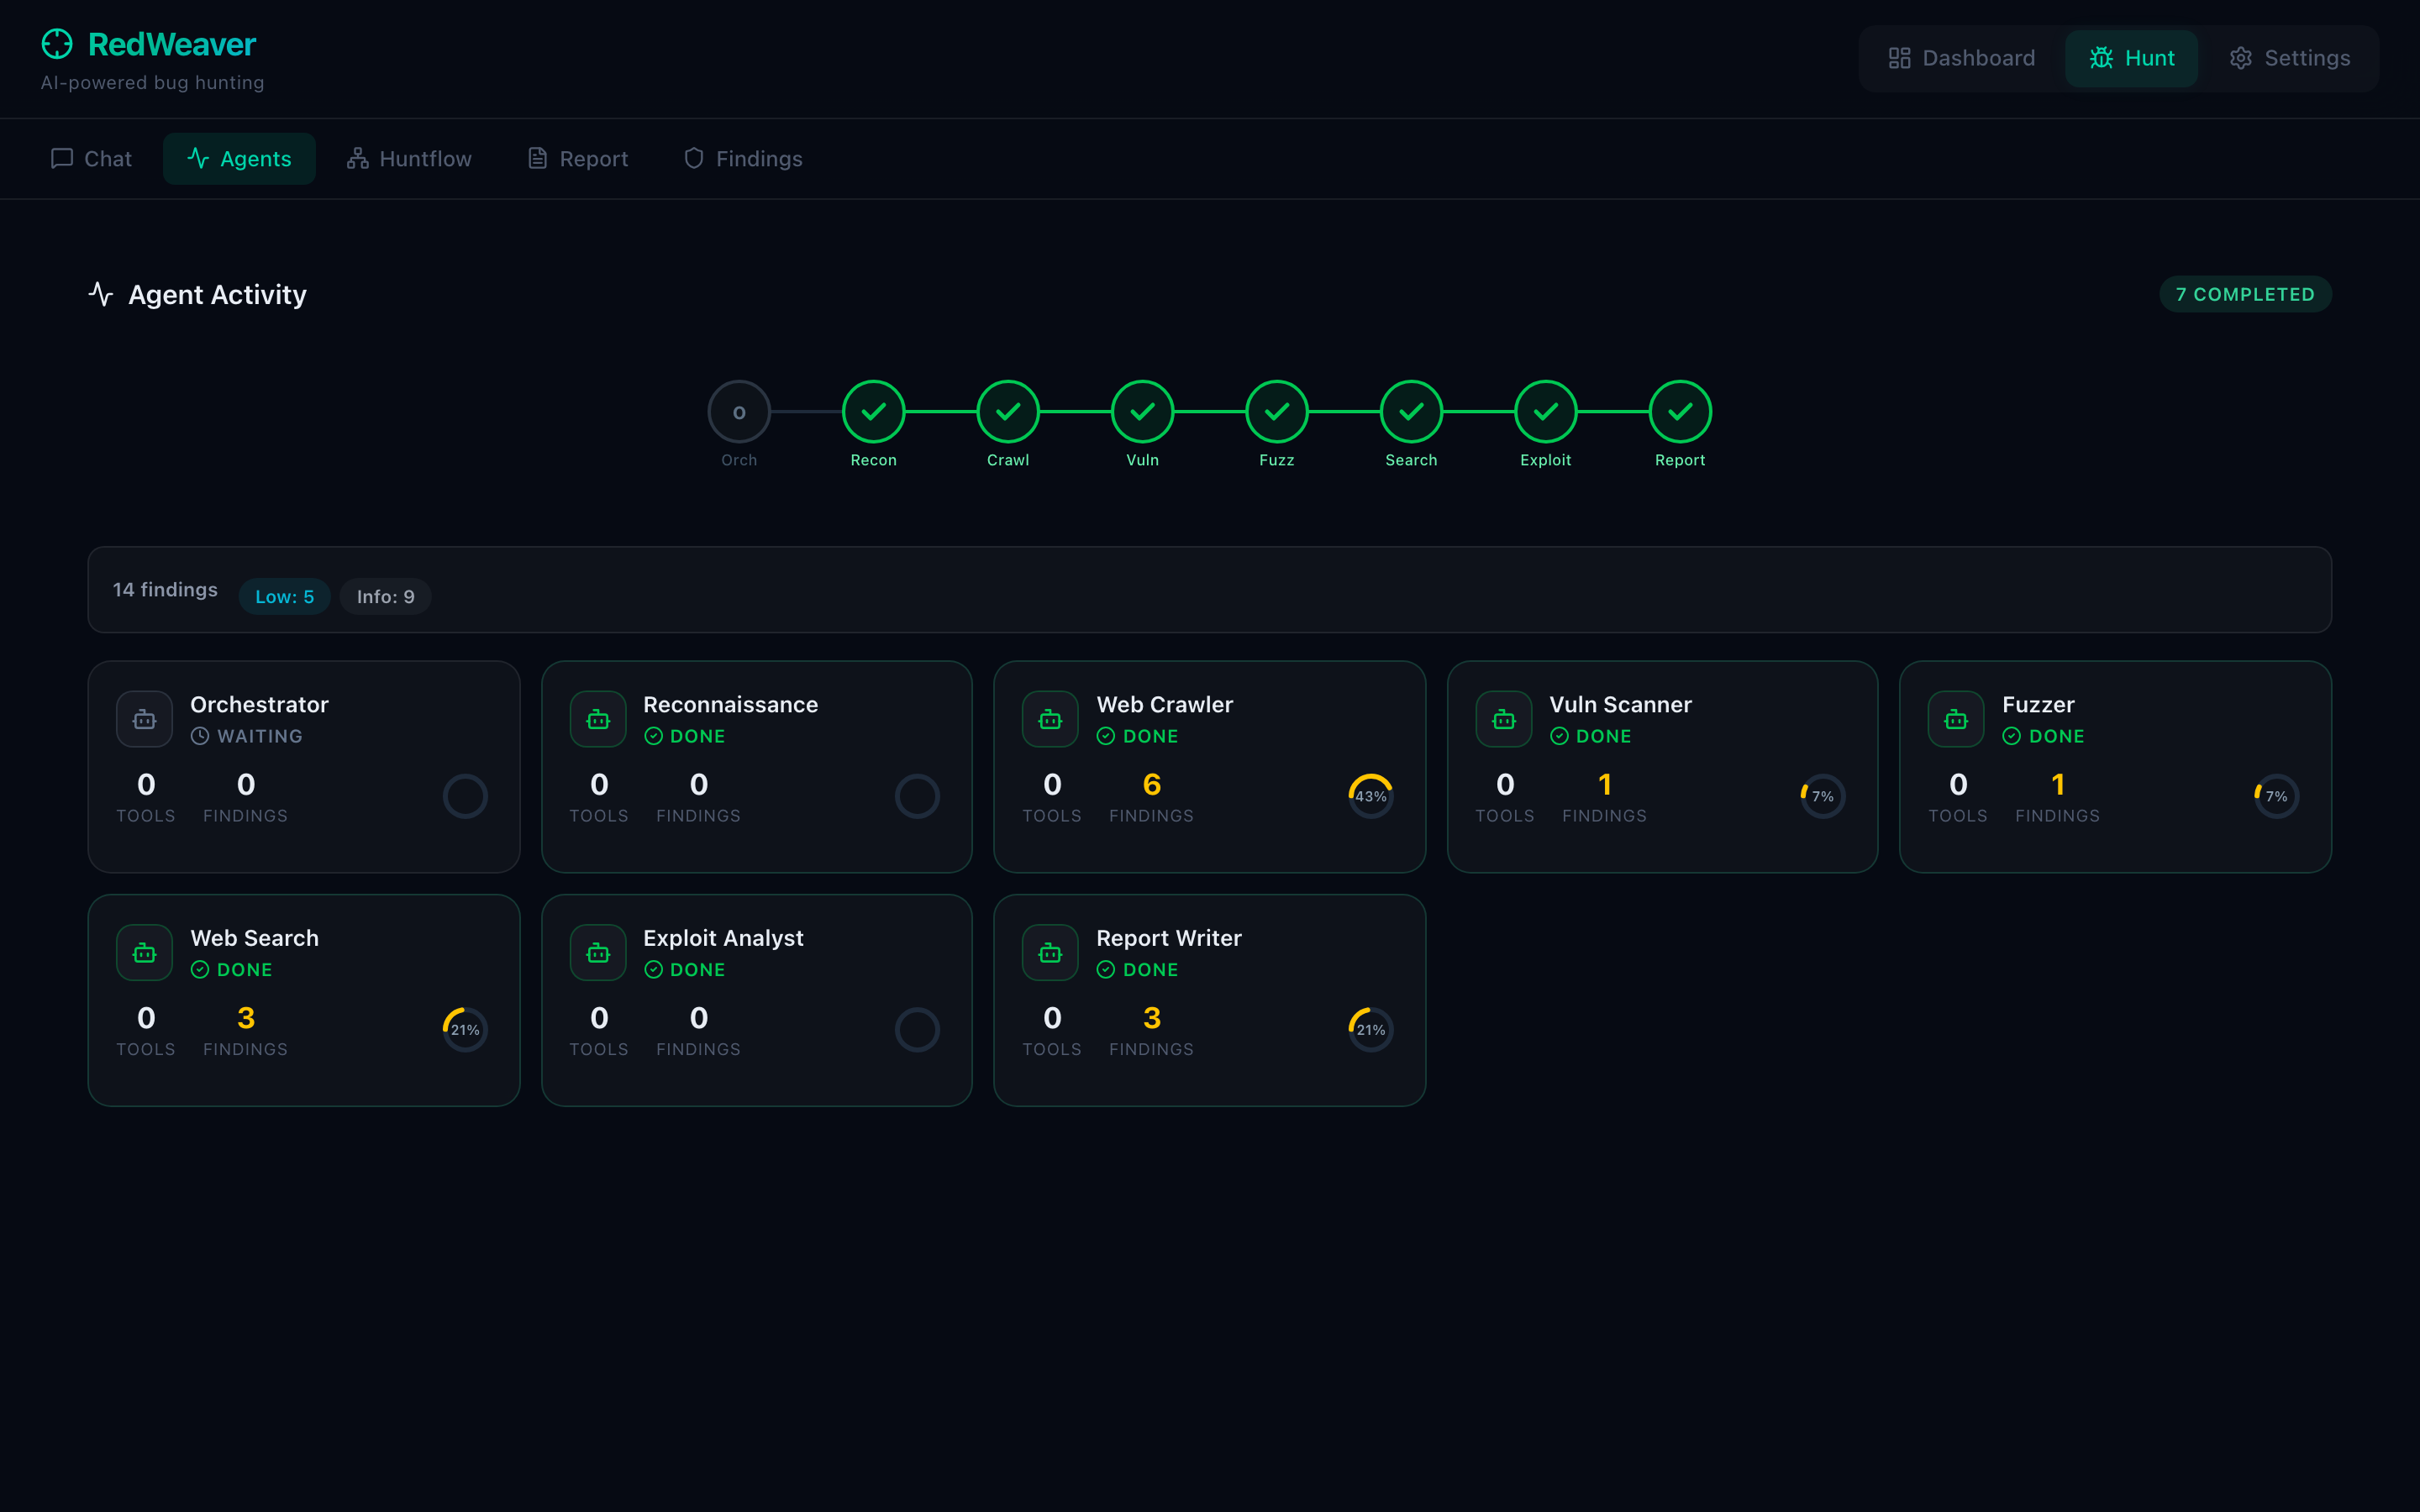Click the Info: 9 findings badge
This screenshot has width=2420, height=1512.
(x=385, y=596)
